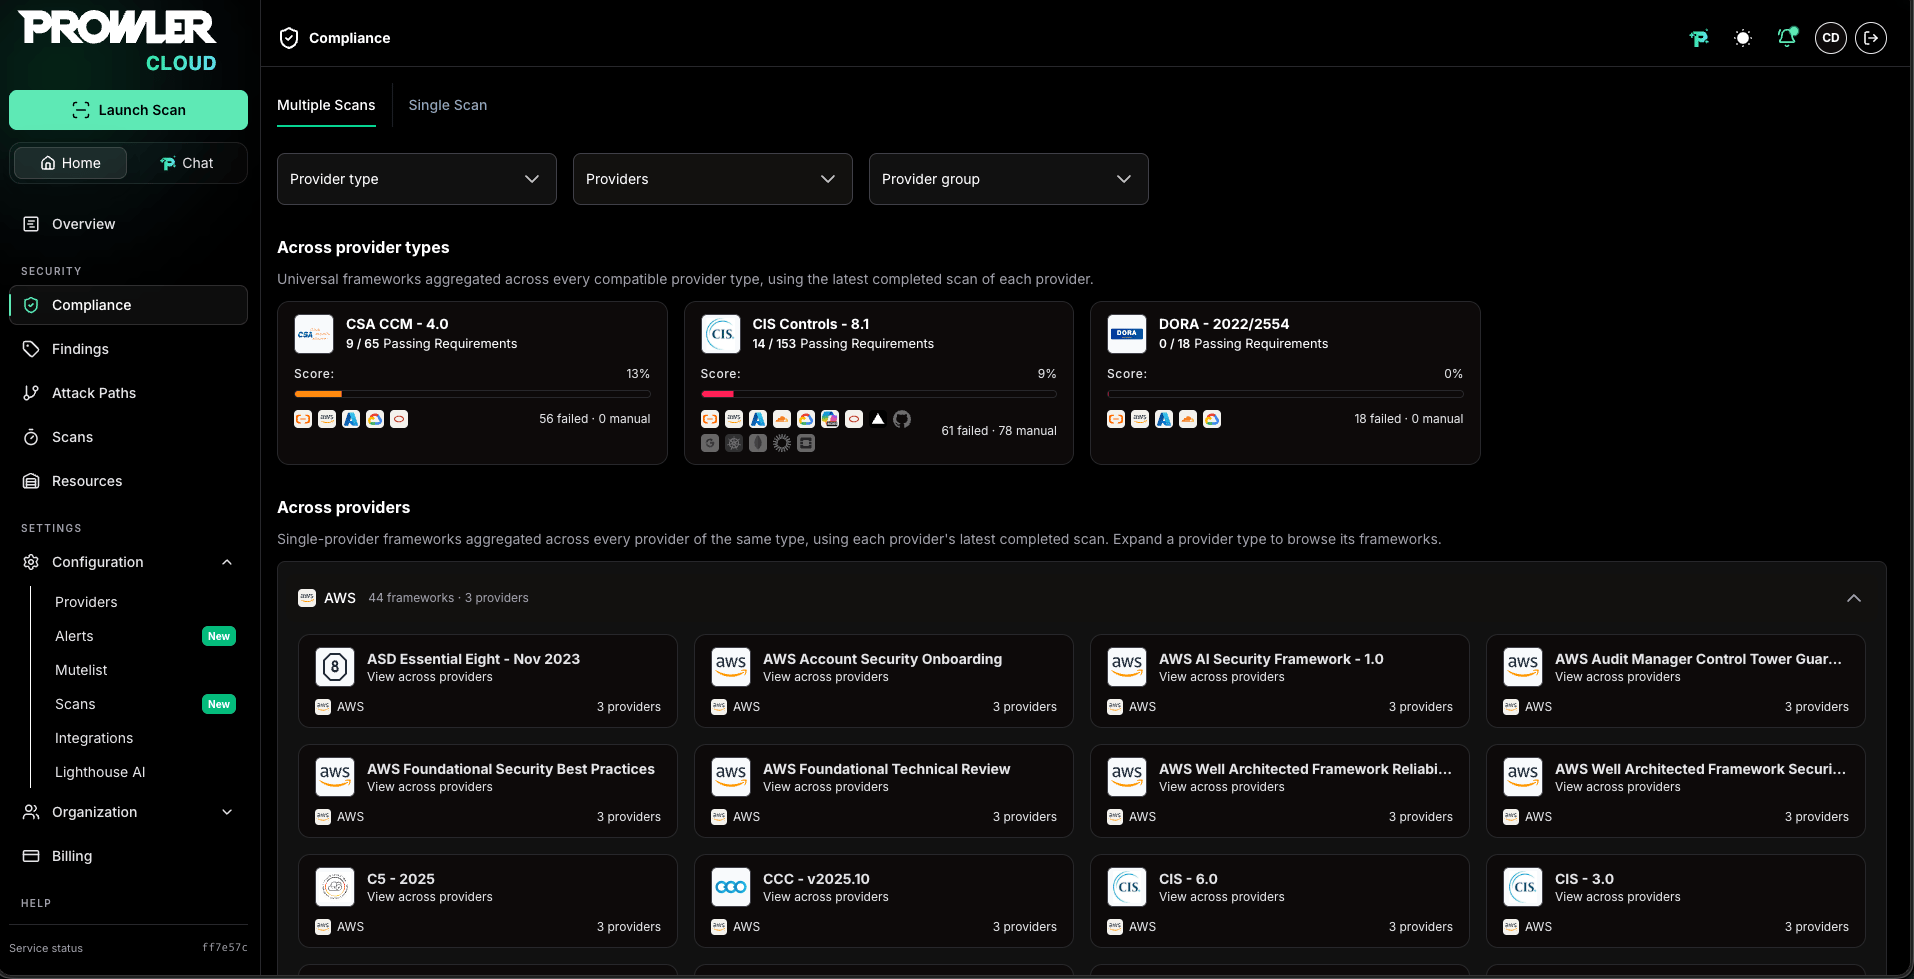This screenshot has height=979, width=1914.
Task: Open Scans under Security section
Action: click(x=128, y=437)
